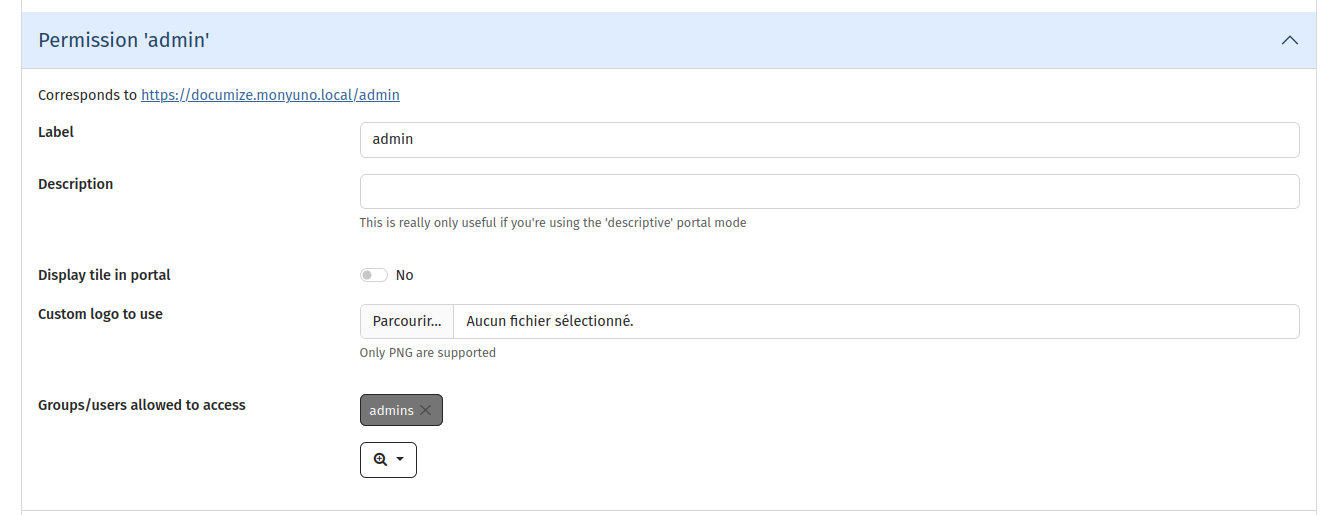Click the 'descriptive' portal mode hint text

[552, 223]
